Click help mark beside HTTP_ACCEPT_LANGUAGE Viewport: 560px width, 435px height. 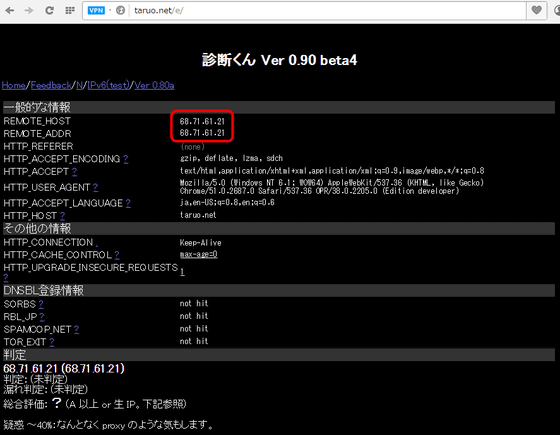(x=128, y=203)
